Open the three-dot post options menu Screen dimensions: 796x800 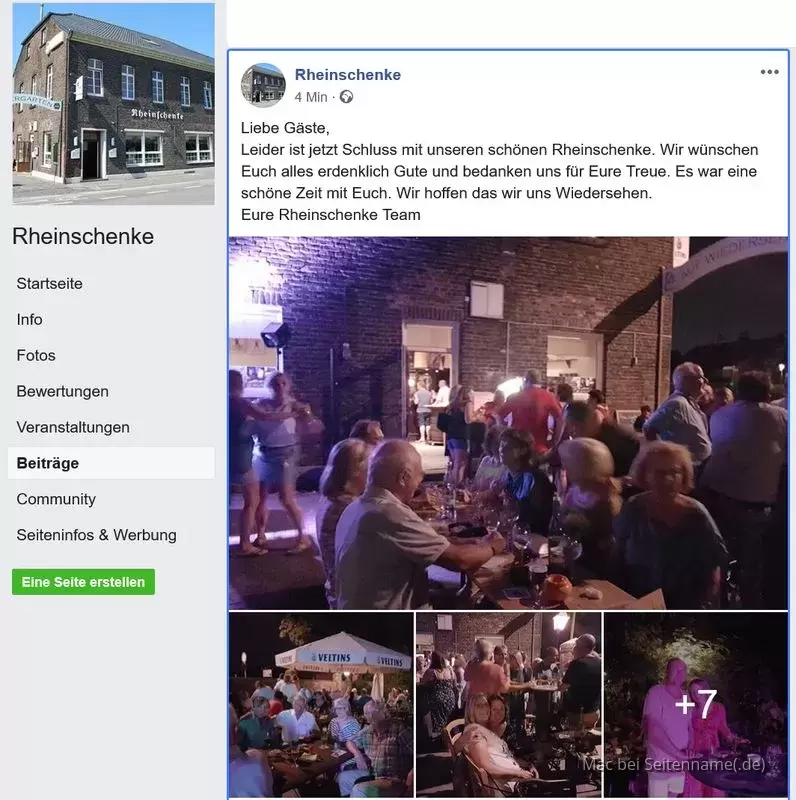pyautogui.click(x=769, y=72)
